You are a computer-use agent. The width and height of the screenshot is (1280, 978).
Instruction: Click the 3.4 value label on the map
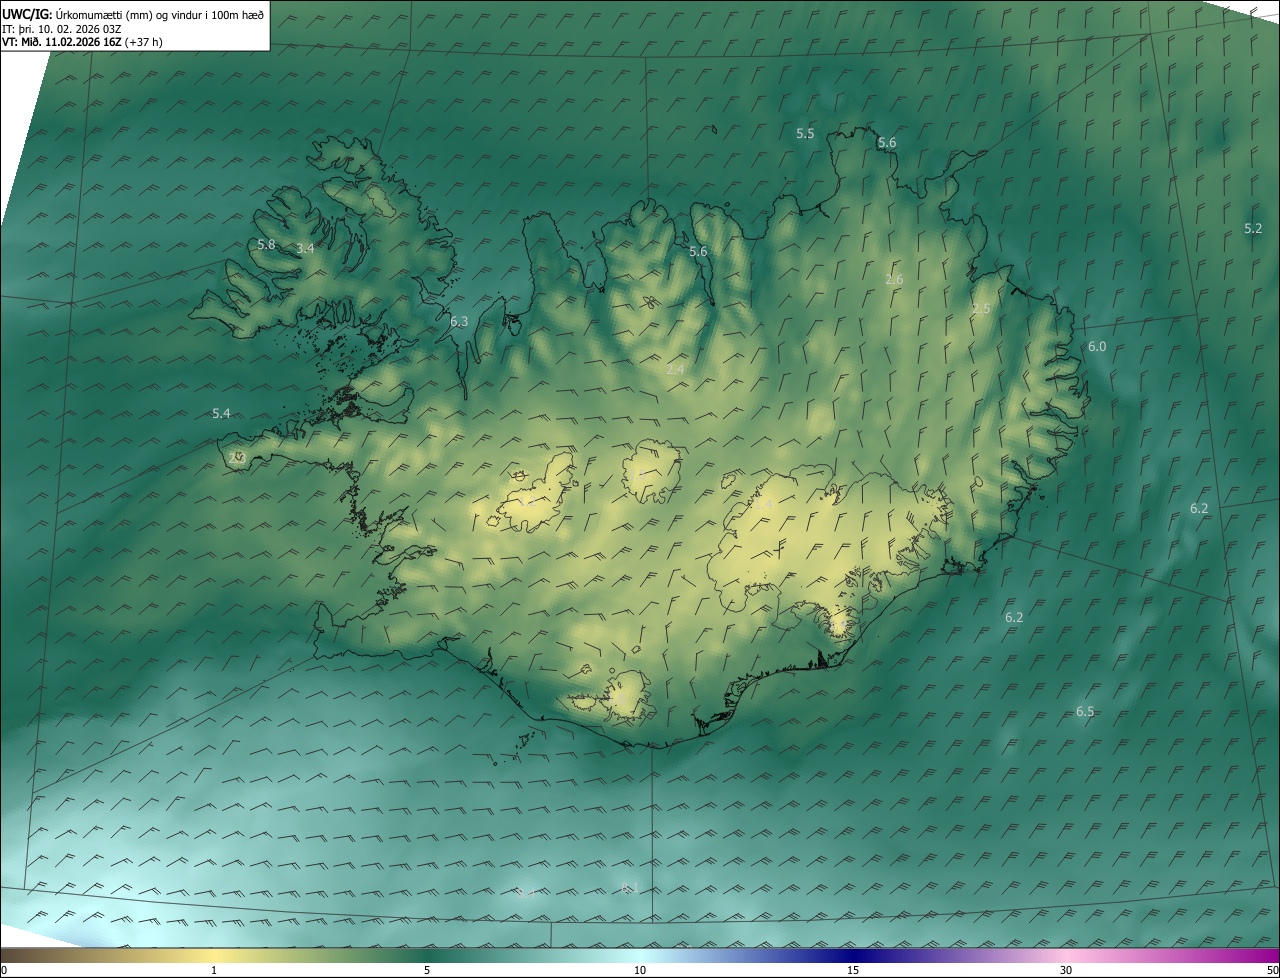305,248
